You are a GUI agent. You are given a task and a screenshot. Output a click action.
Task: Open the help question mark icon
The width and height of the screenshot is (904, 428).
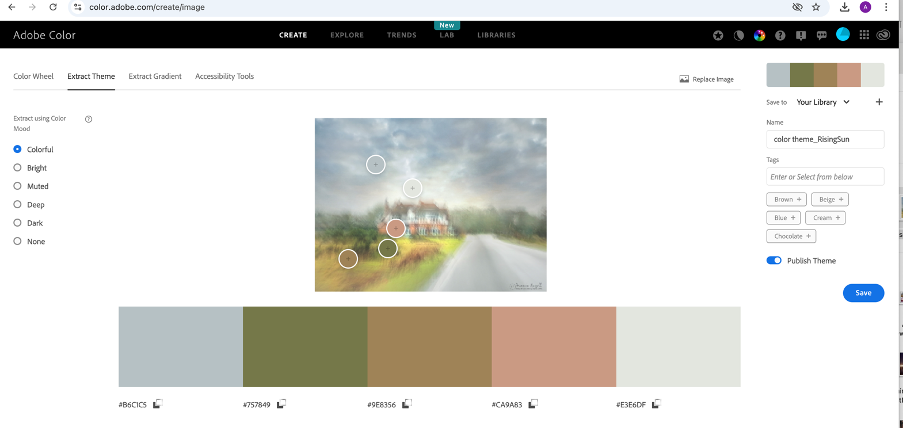pos(780,35)
